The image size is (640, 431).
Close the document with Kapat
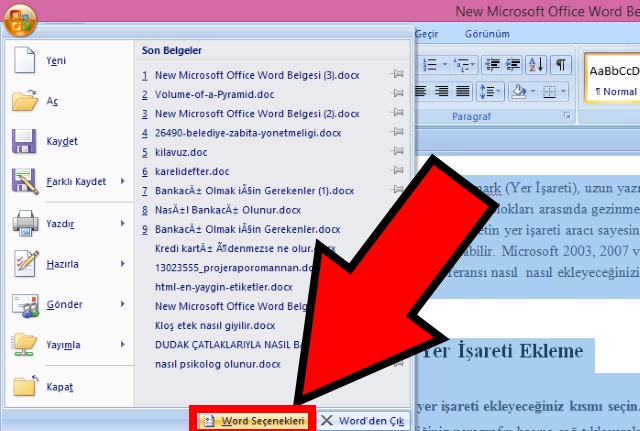69,387
